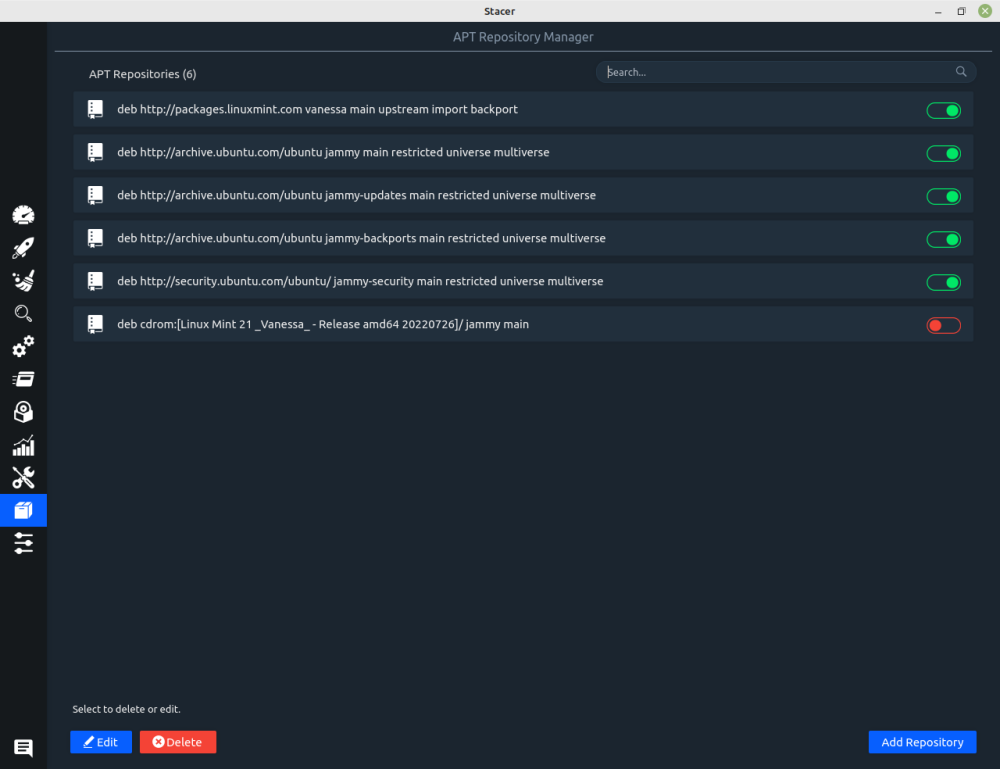The image size is (1000, 769).
Task: Open Resources chart icon
Action: [24, 445]
